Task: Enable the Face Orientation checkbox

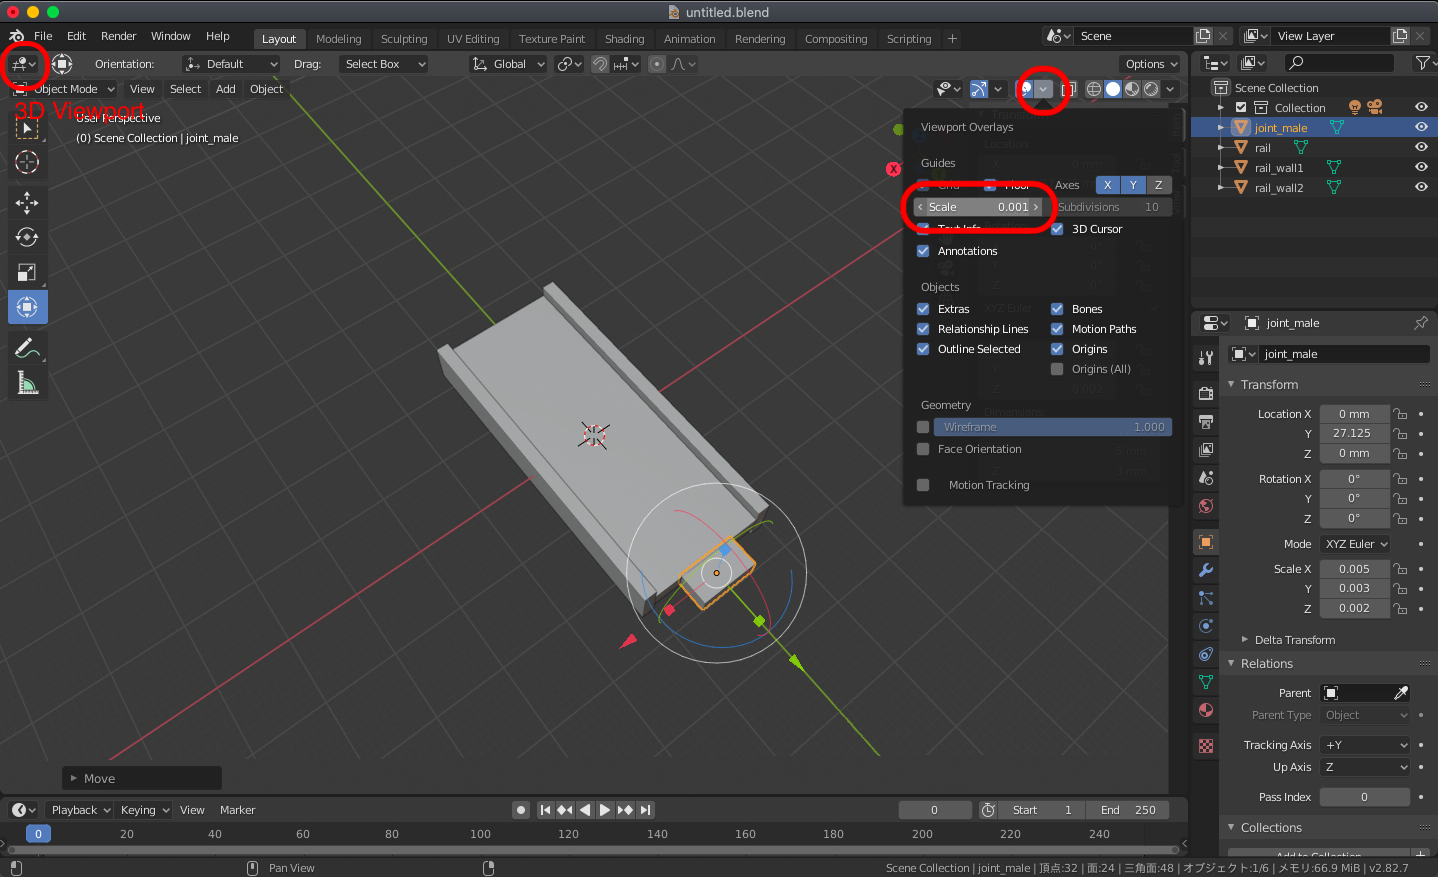Action: point(923,449)
